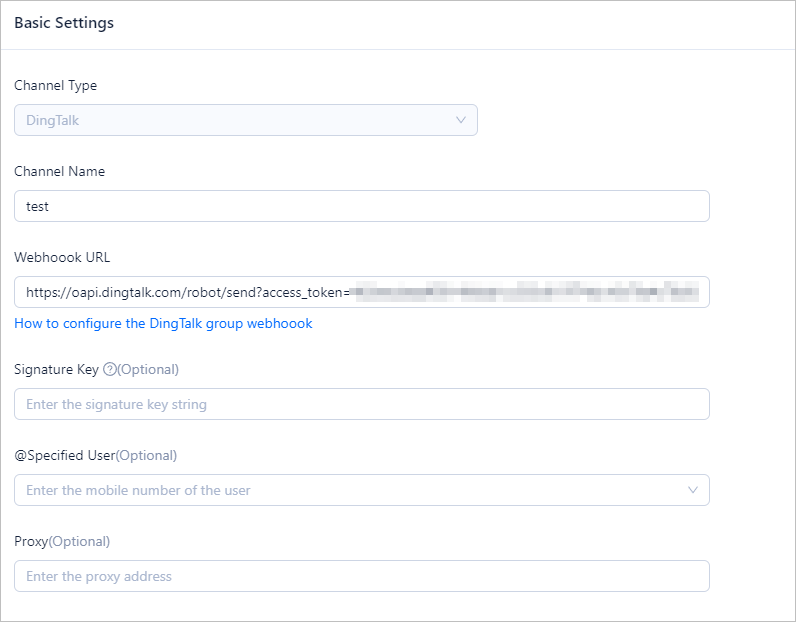Click the Channel Type dropdown arrow
Screen dimensions: 796x622
(461, 120)
